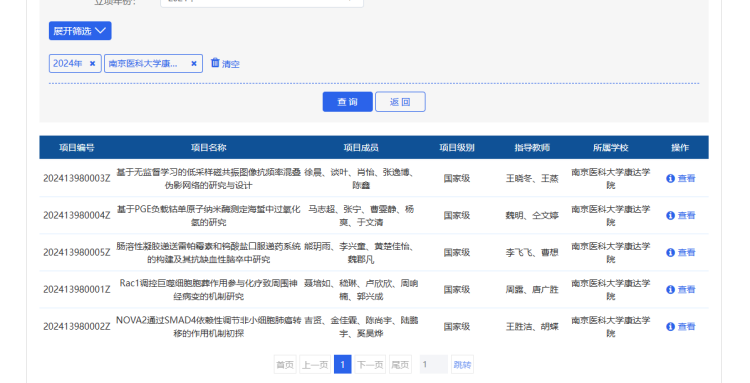Click the 项目成员 column header

pos(361,148)
